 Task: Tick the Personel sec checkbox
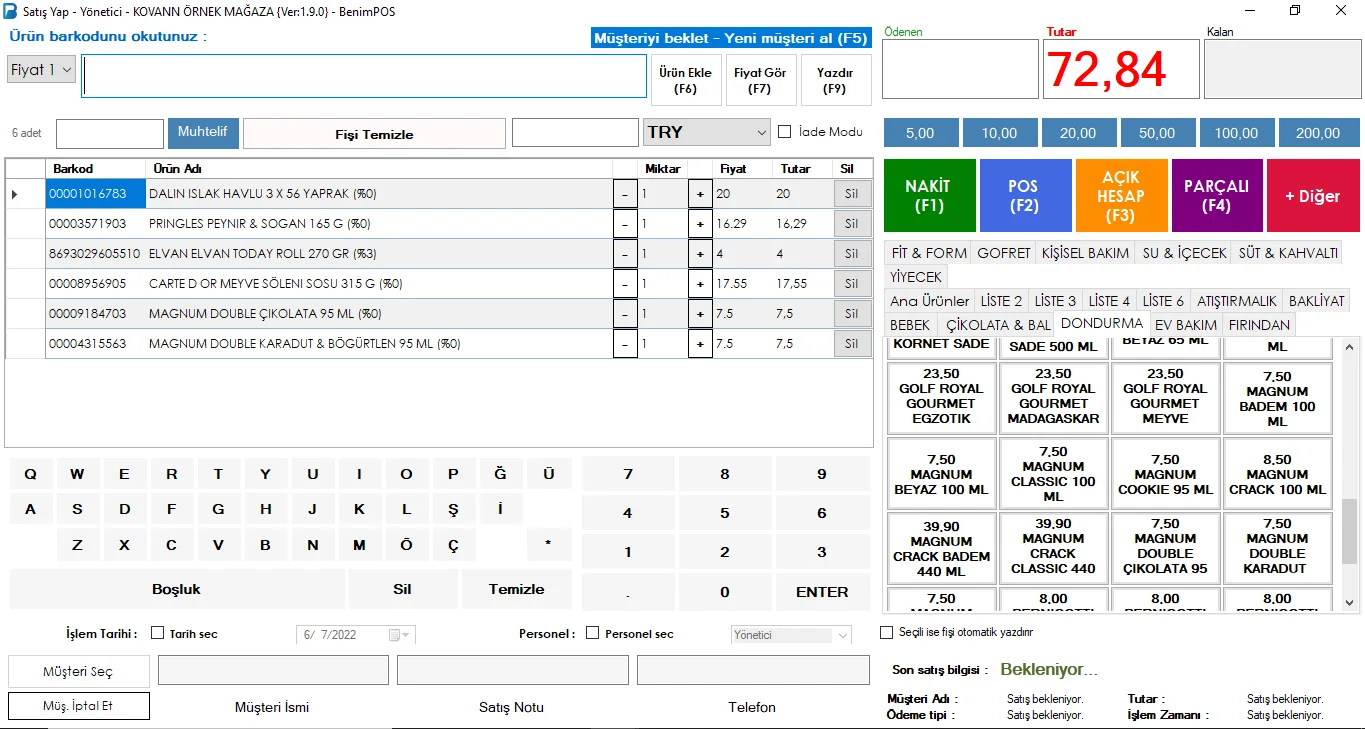coord(592,633)
